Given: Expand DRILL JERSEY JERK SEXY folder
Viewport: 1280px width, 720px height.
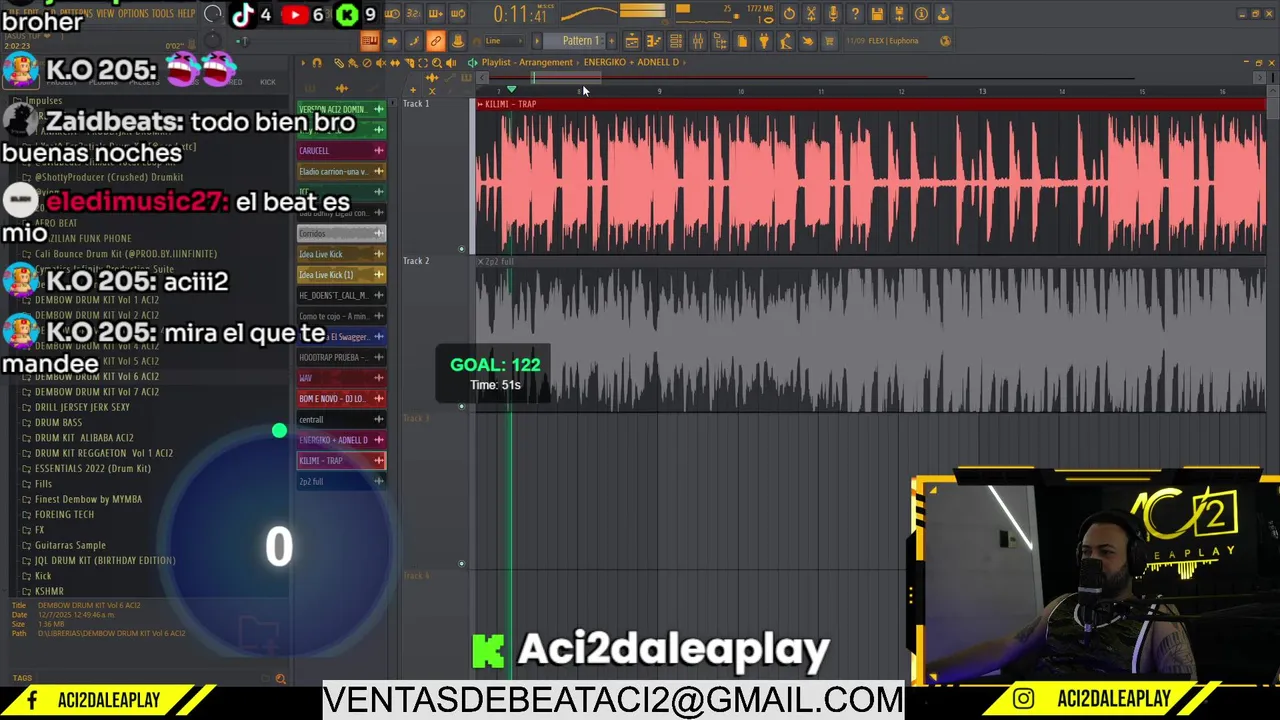Looking at the screenshot, I should pos(82,407).
